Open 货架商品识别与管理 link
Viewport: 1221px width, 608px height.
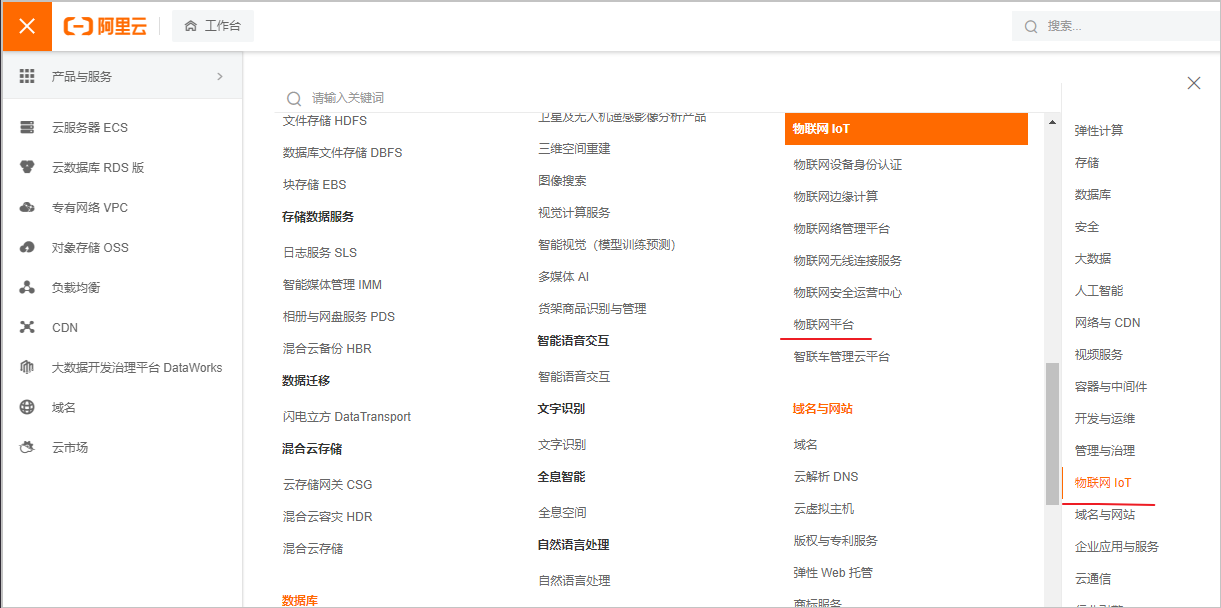(x=593, y=308)
